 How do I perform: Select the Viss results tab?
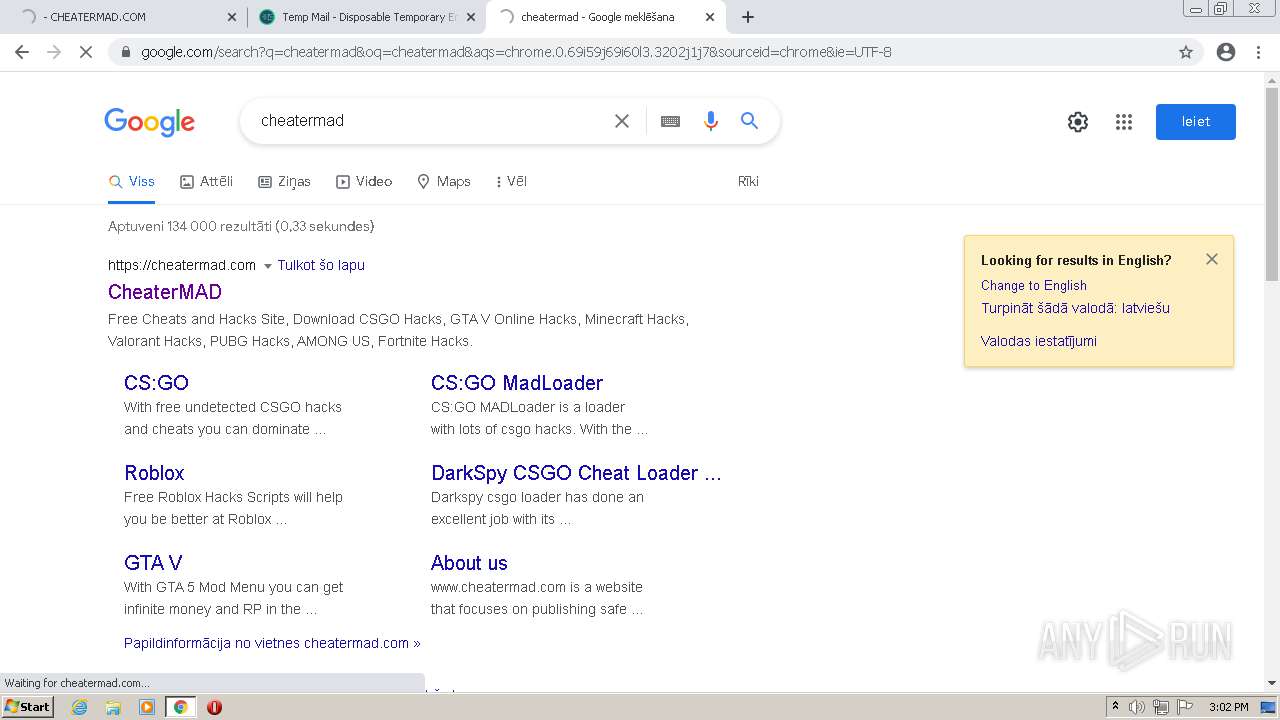tap(132, 182)
